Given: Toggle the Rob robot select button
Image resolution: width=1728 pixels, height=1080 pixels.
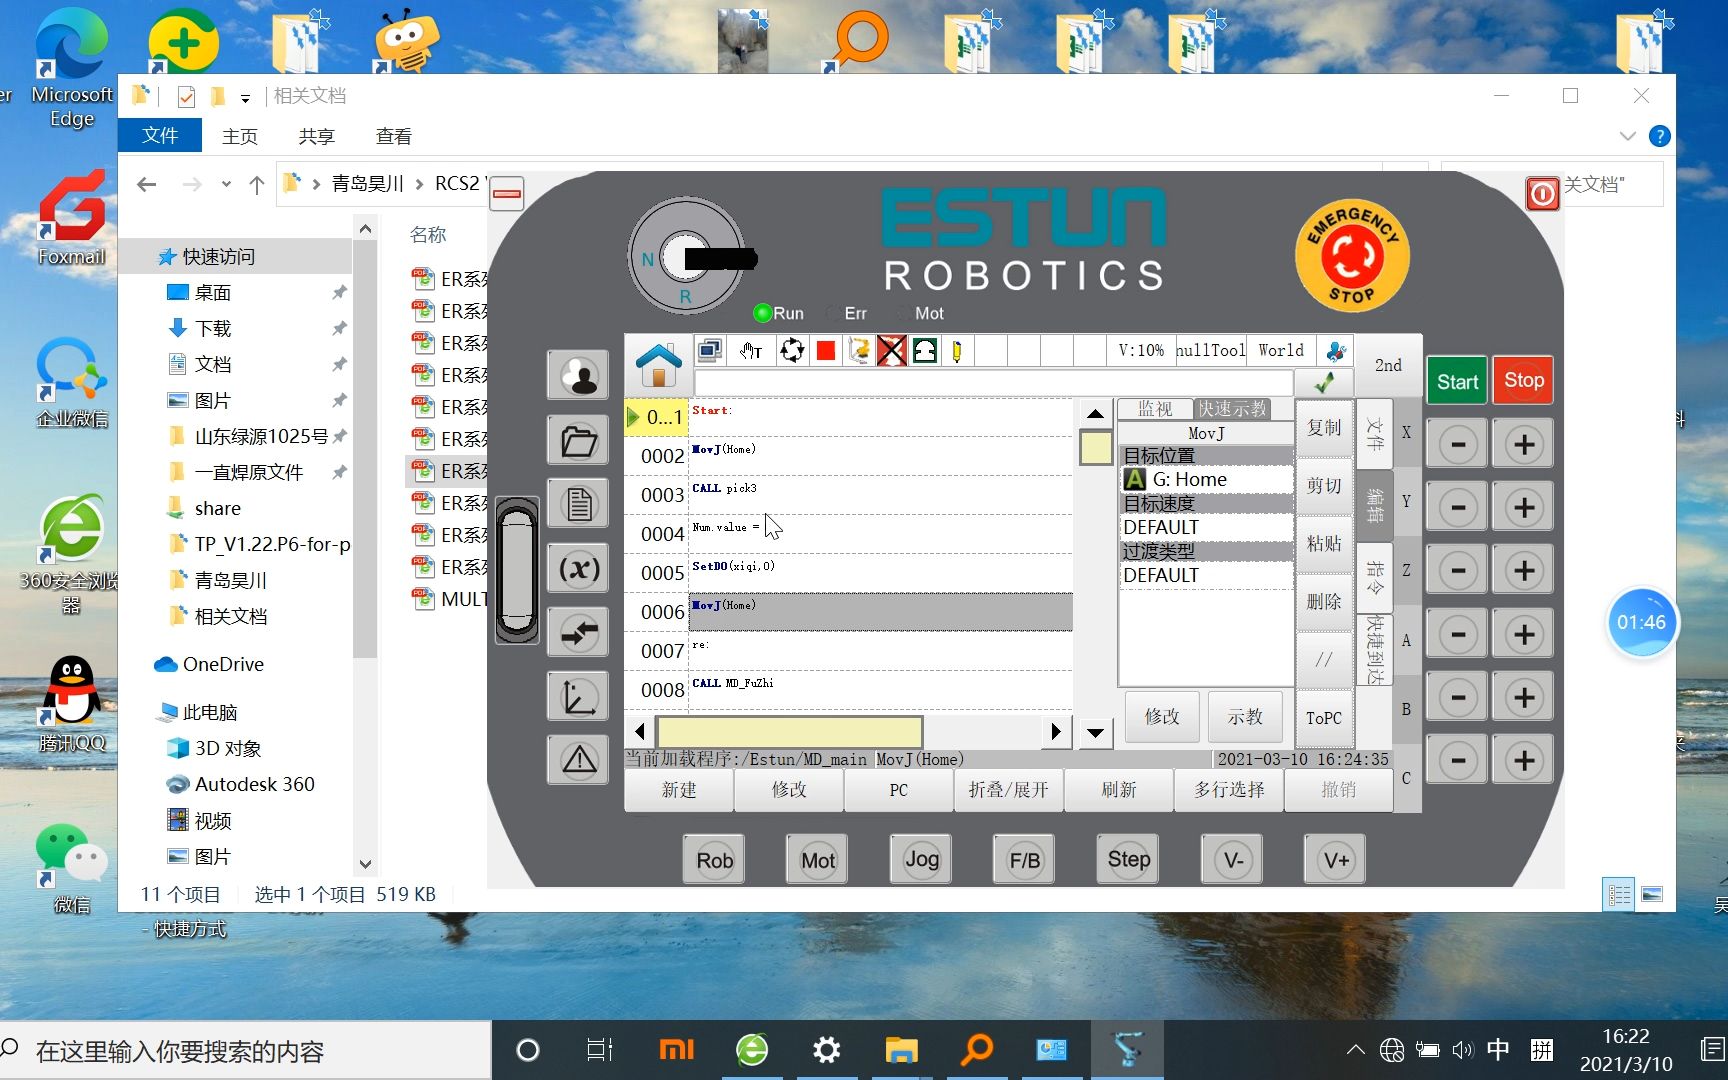Looking at the screenshot, I should click(x=714, y=860).
